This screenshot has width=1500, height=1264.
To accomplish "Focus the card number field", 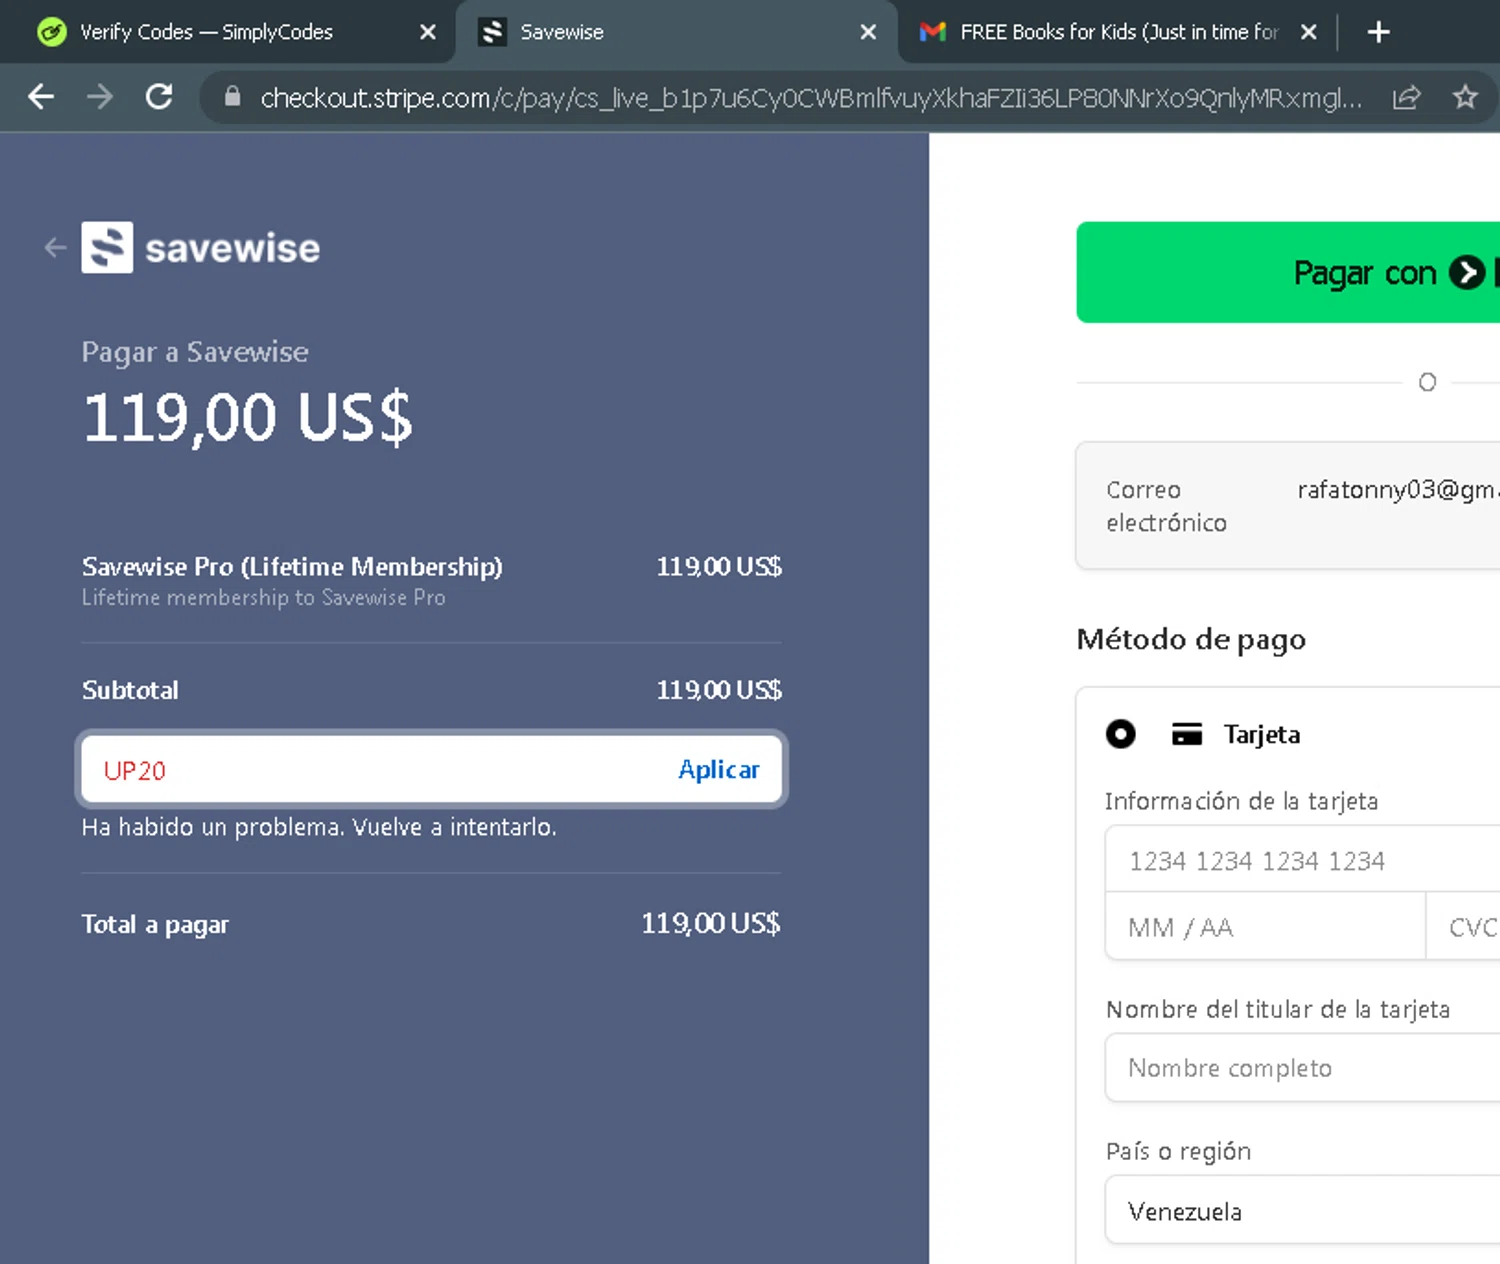I will click(1303, 860).
